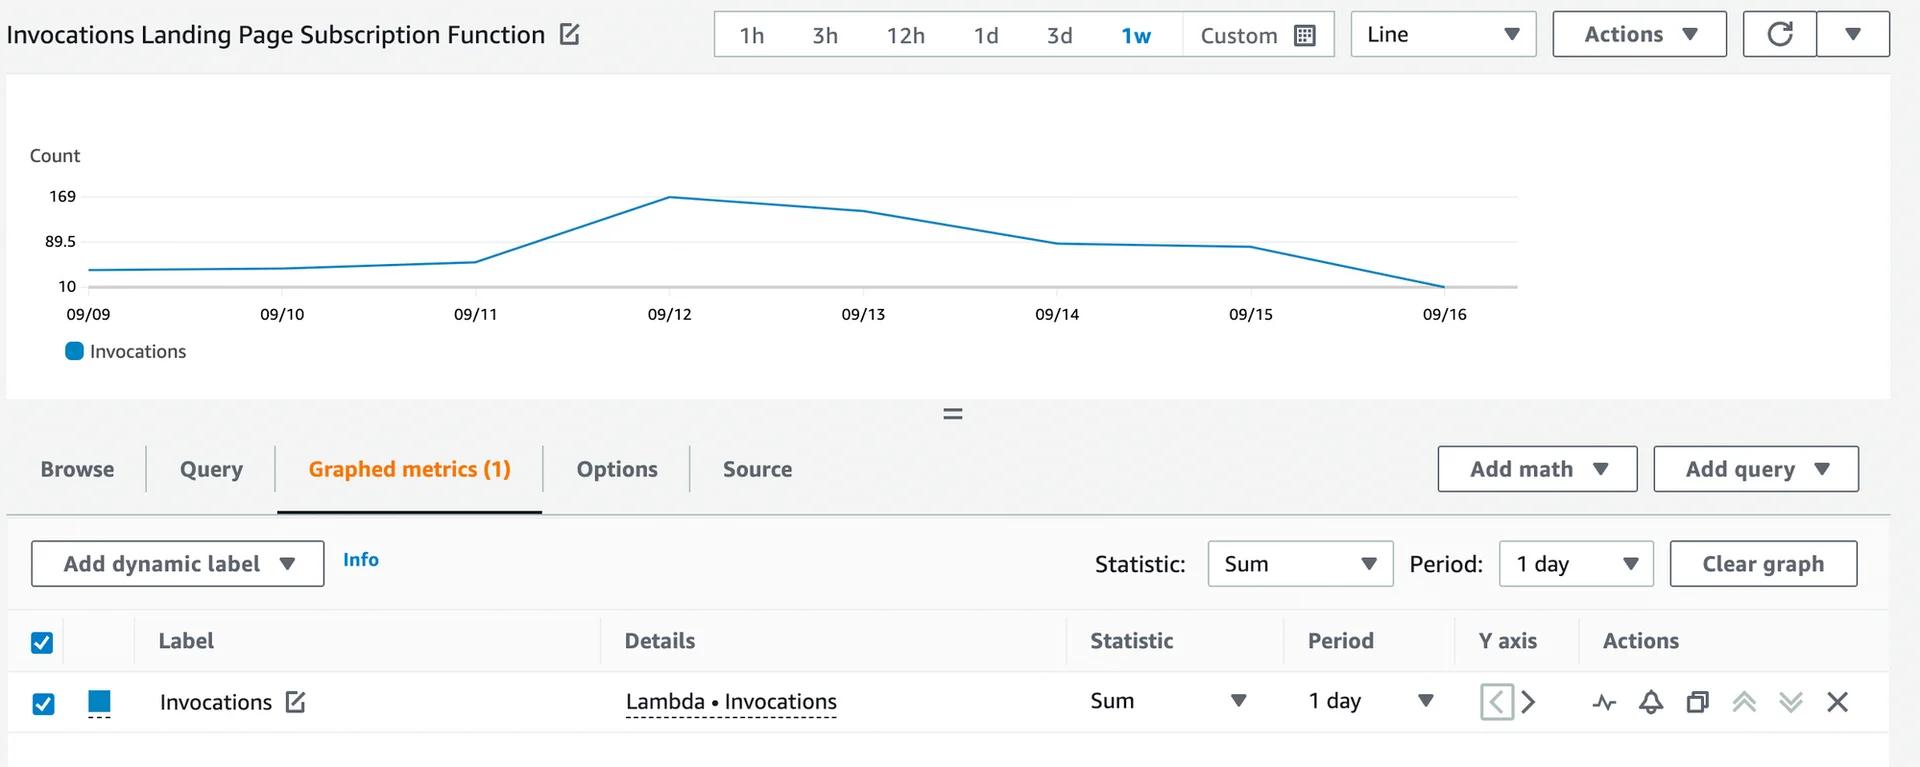Uncheck the Invocations metric row checkbox

(x=43, y=703)
